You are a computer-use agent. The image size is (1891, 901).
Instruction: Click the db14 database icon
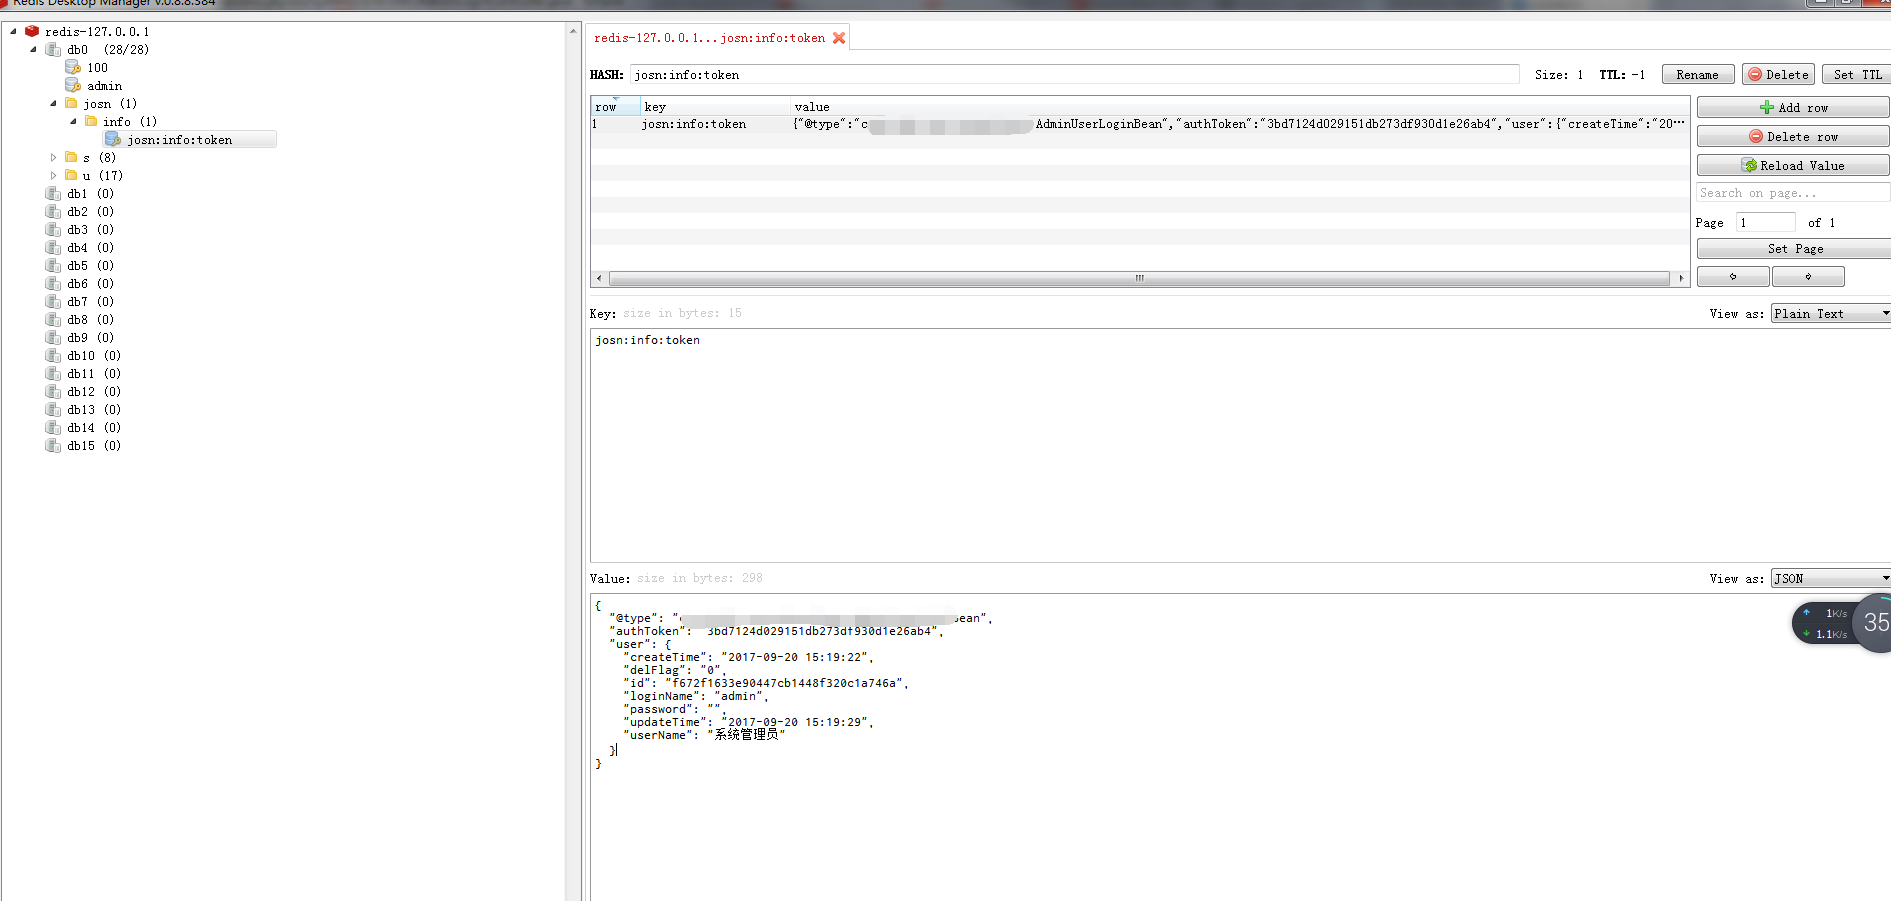pyautogui.click(x=53, y=427)
